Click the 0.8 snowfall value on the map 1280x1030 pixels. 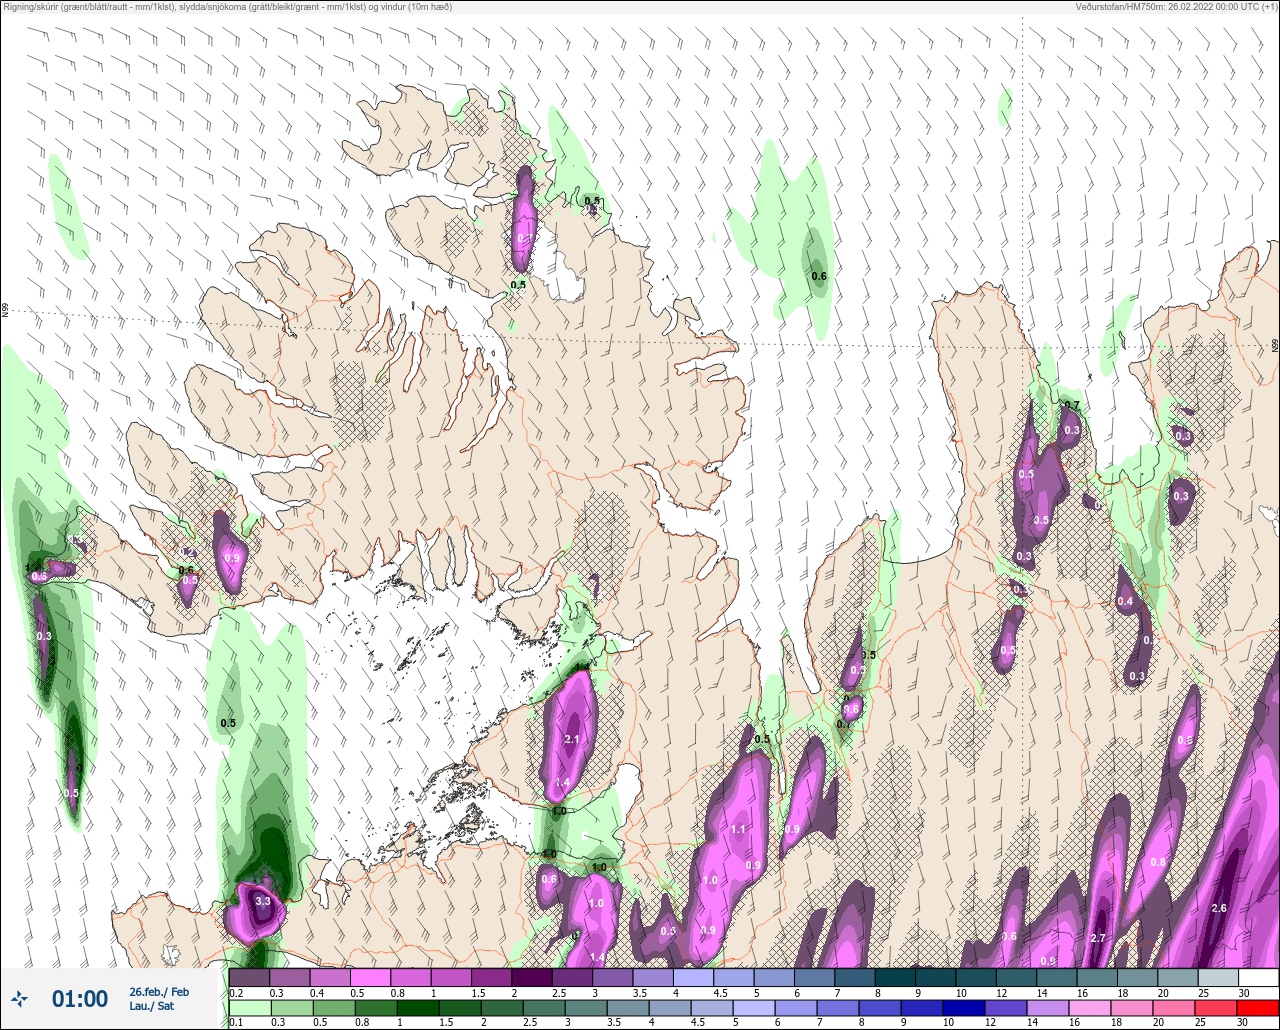tap(1158, 862)
